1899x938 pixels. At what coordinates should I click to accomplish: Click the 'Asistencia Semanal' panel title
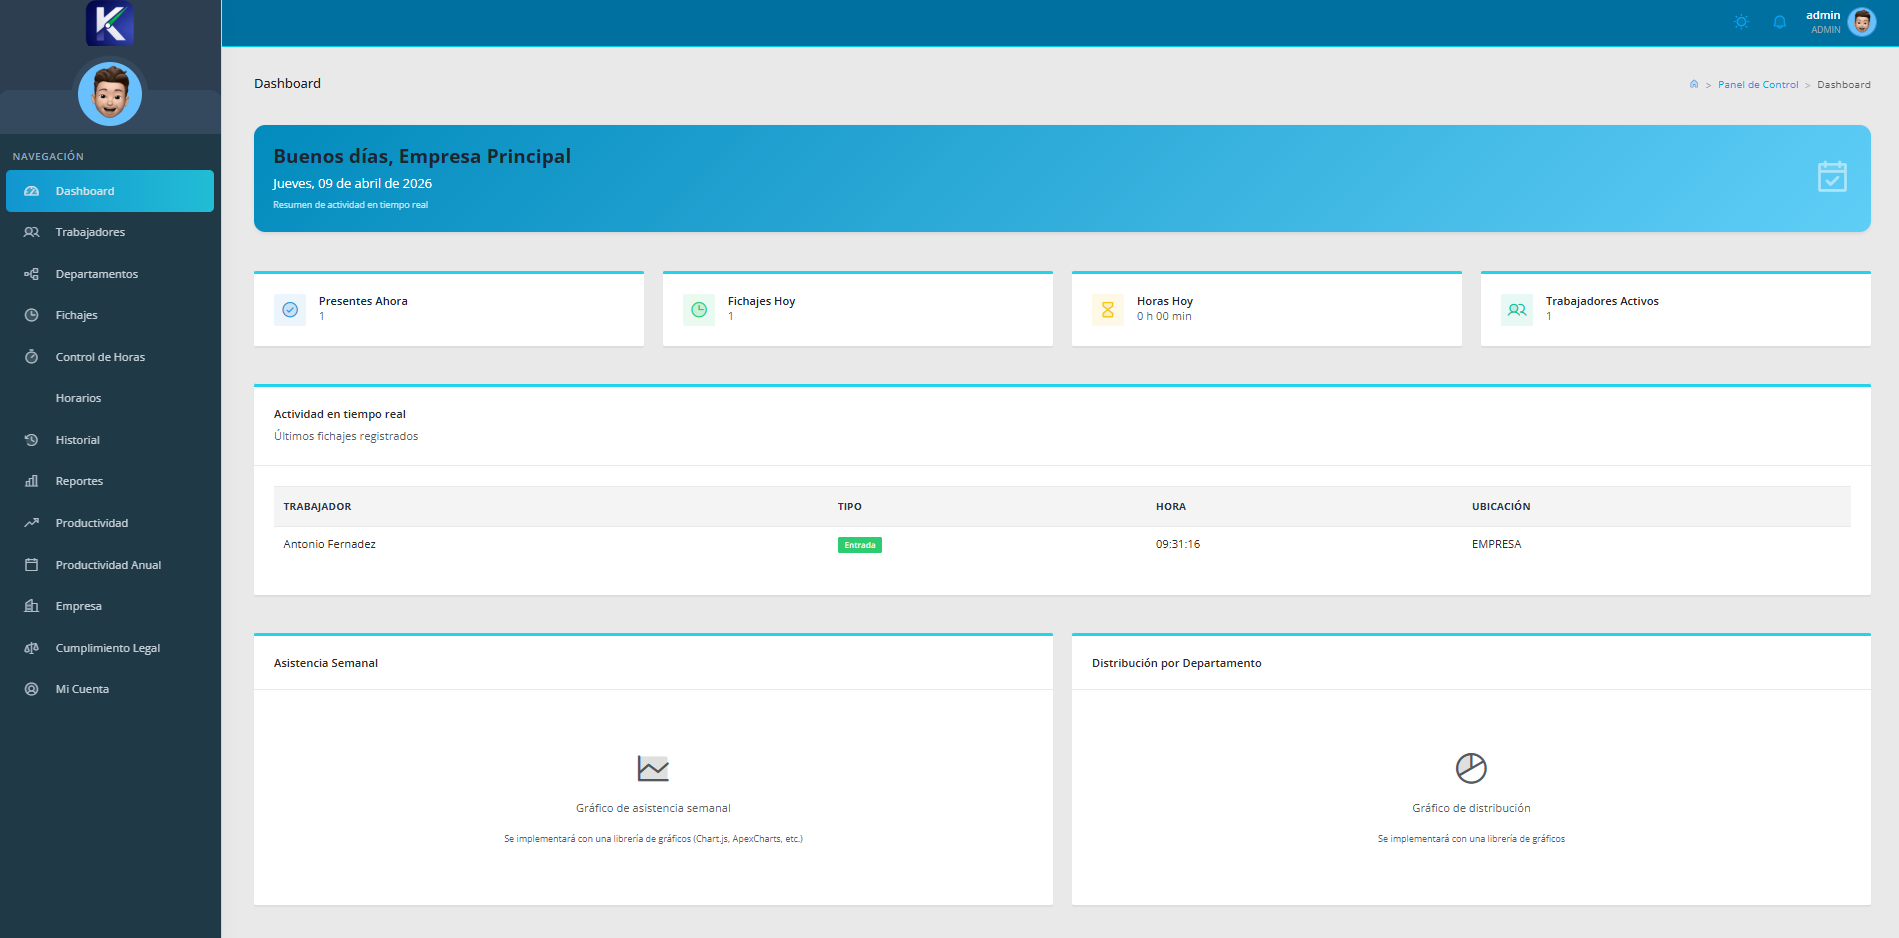coord(326,663)
